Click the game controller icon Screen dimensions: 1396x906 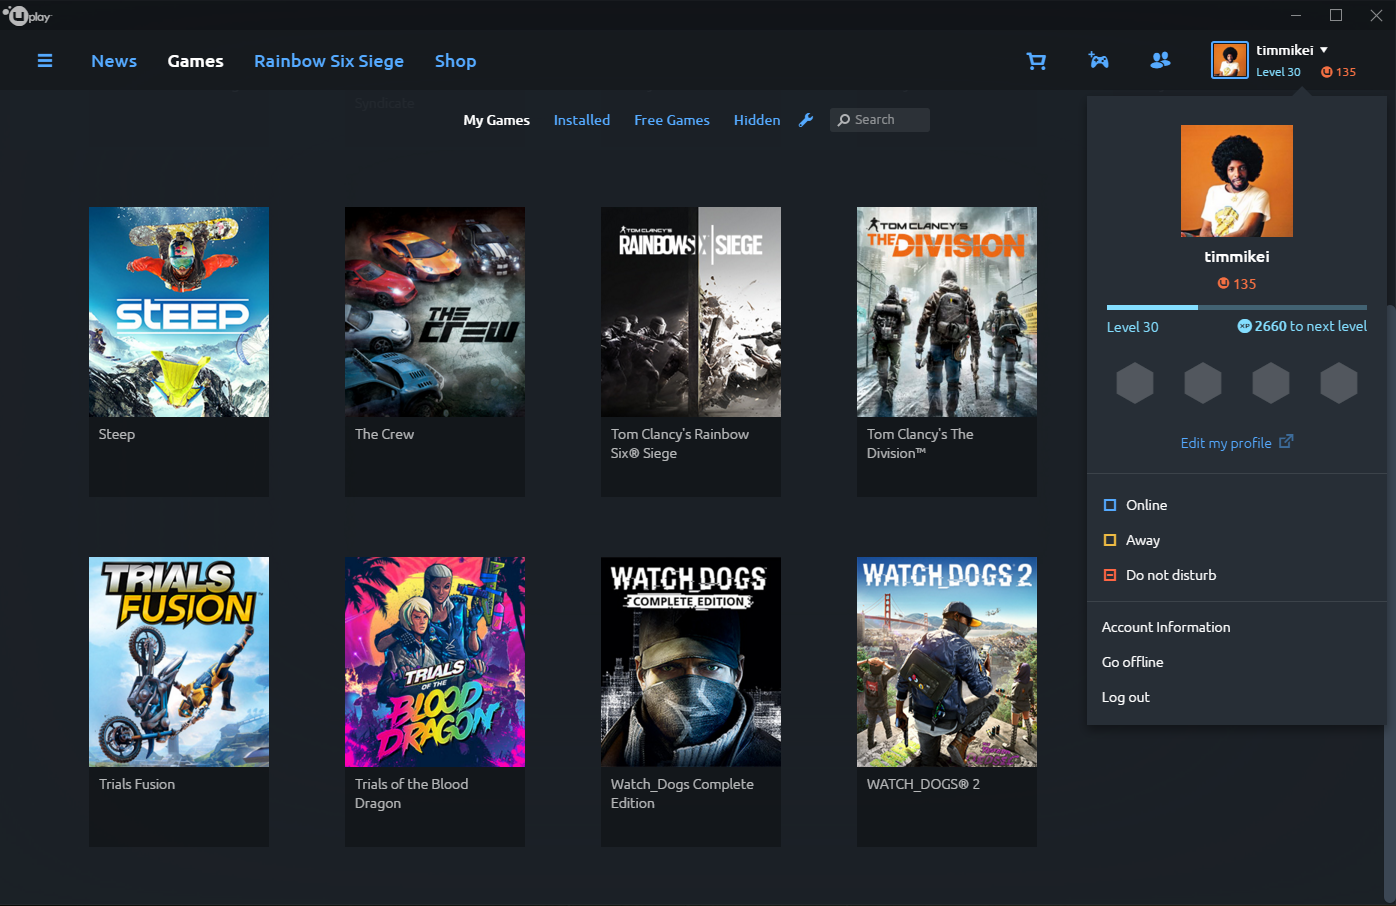(x=1098, y=60)
